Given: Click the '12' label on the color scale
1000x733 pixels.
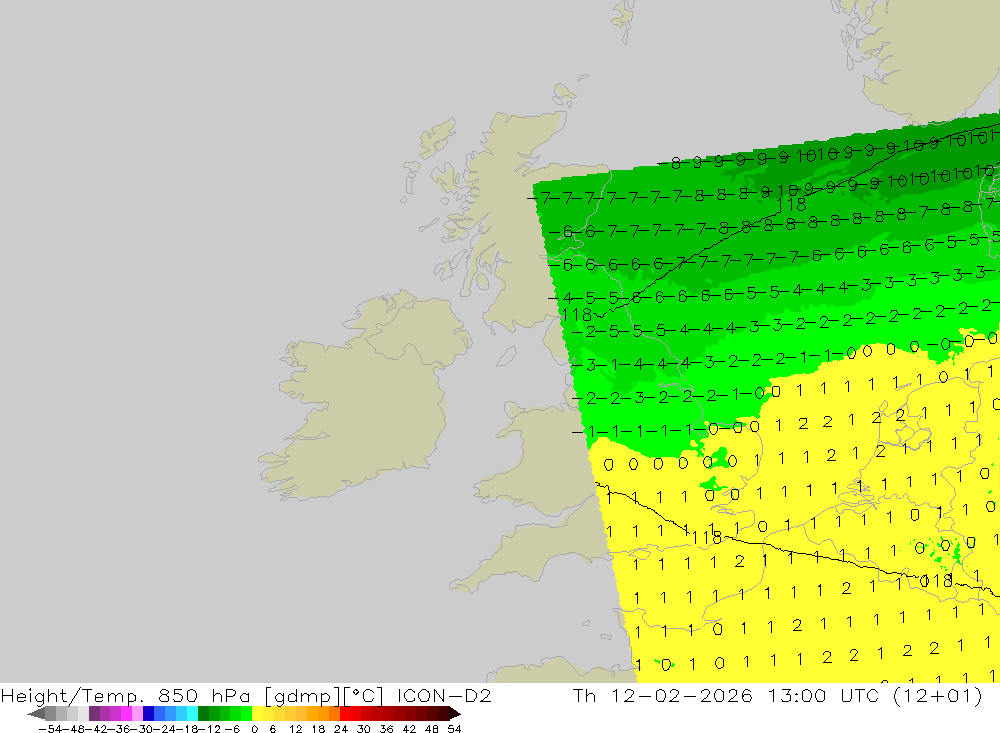Looking at the screenshot, I should click(x=296, y=729).
